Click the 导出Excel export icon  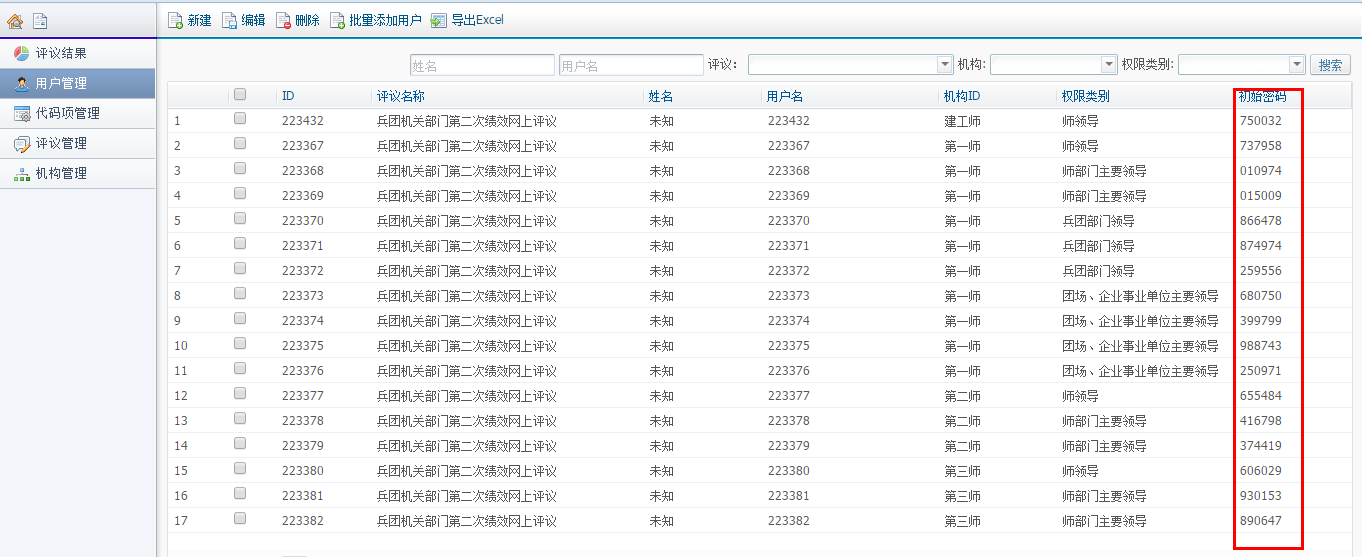(x=439, y=20)
